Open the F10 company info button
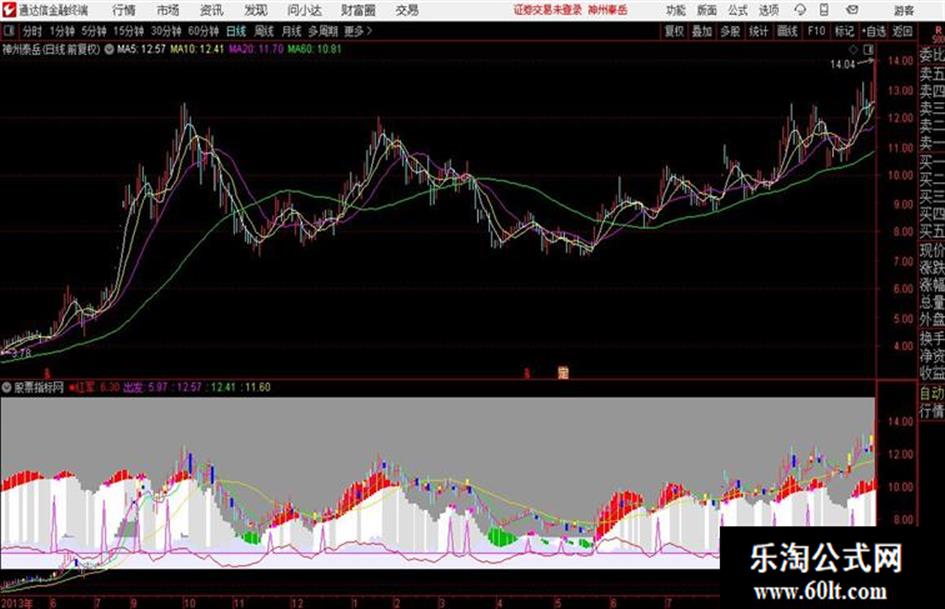 click(816, 31)
